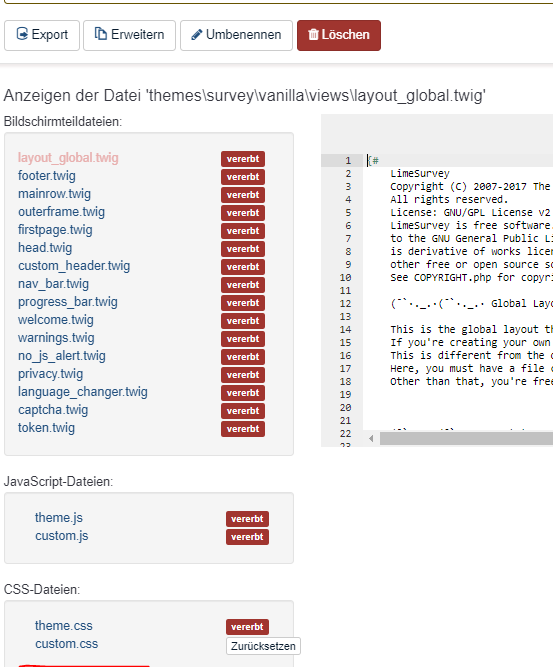Open custom_header.twig file

pyautogui.click(x=74, y=266)
